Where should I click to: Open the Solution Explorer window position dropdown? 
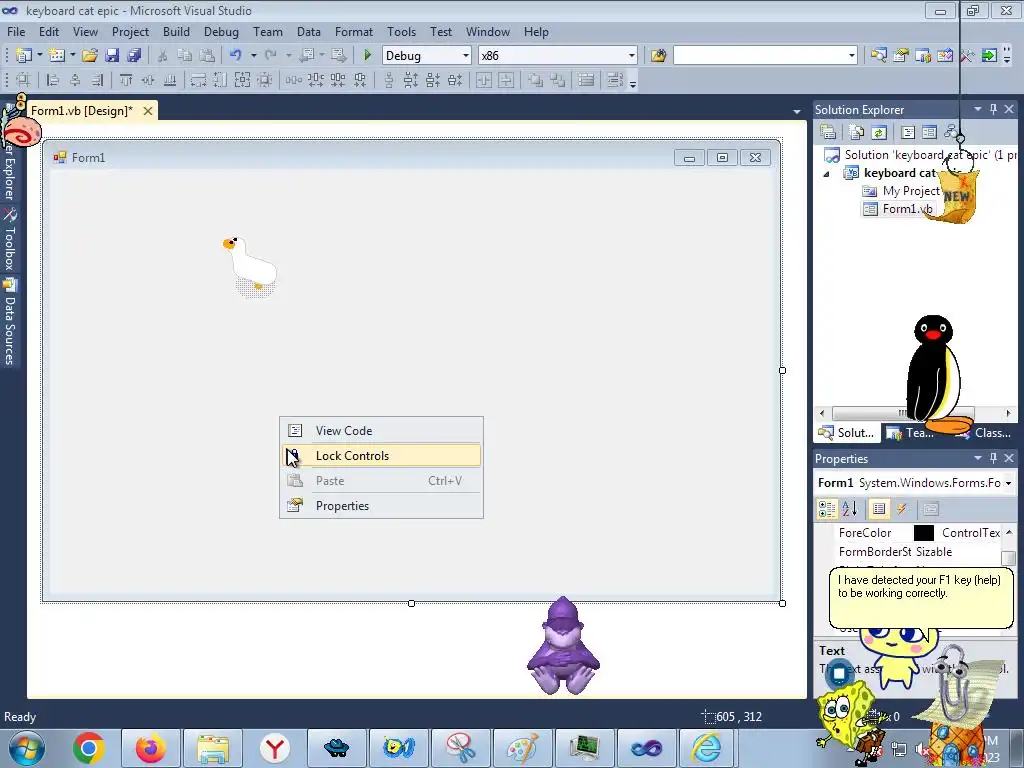click(x=978, y=110)
